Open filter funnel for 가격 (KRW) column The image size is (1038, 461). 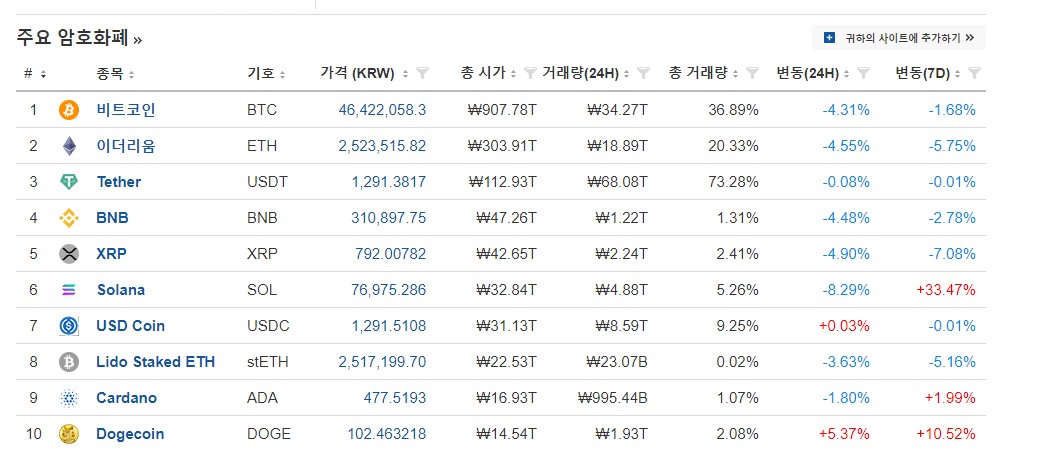click(x=422, y=74)
